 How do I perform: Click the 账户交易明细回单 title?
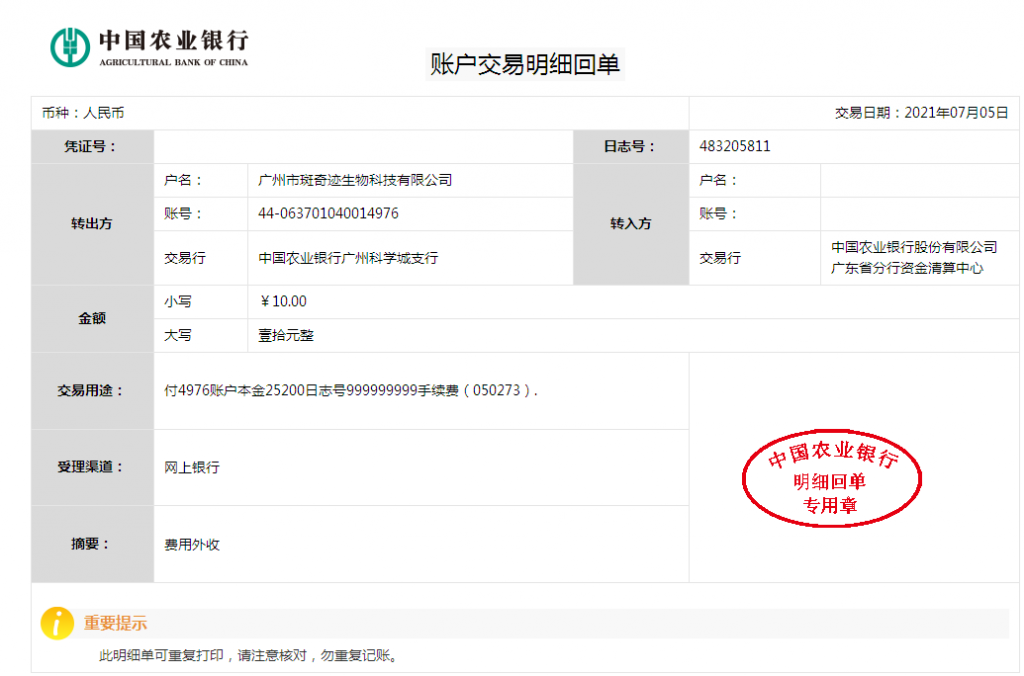click(525, 65)
